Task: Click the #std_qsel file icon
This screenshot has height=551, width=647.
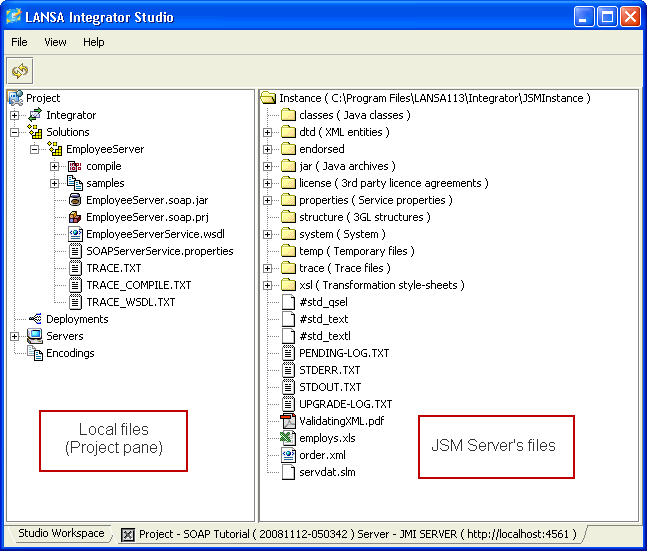Action: pyautogui.click(x=288, y=302)
